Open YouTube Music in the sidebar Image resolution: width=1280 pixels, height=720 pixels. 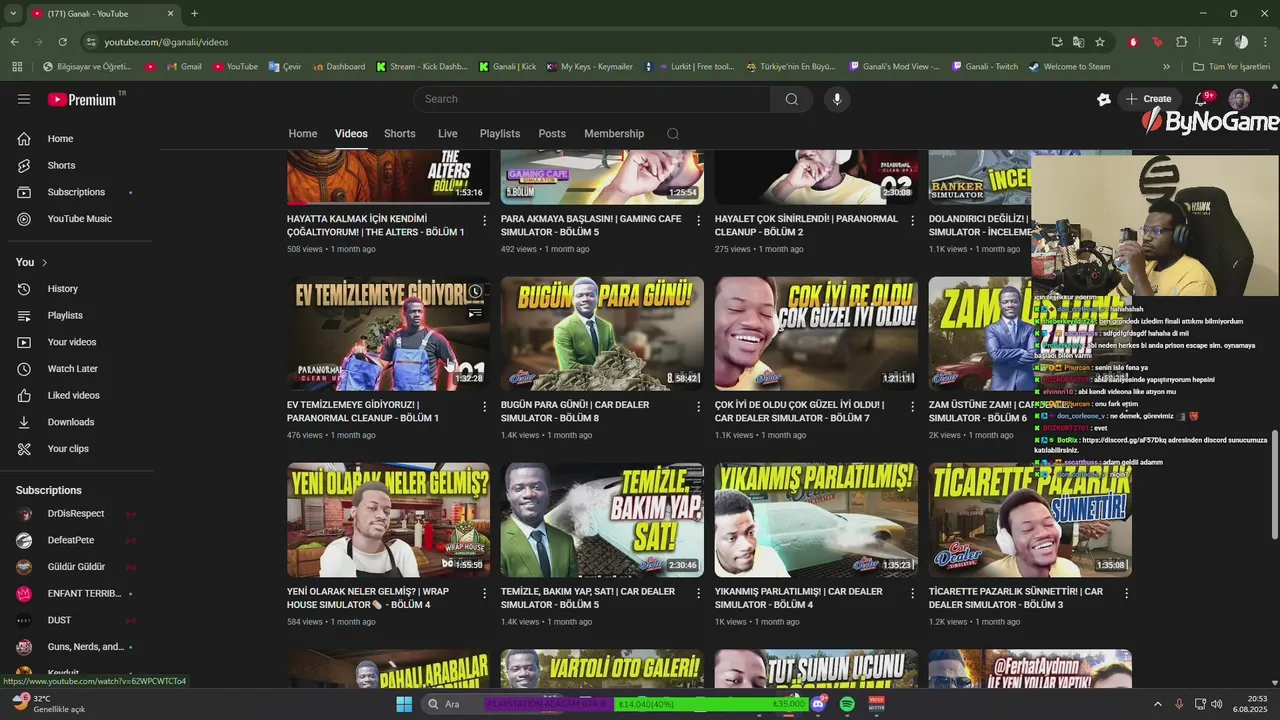80,219
